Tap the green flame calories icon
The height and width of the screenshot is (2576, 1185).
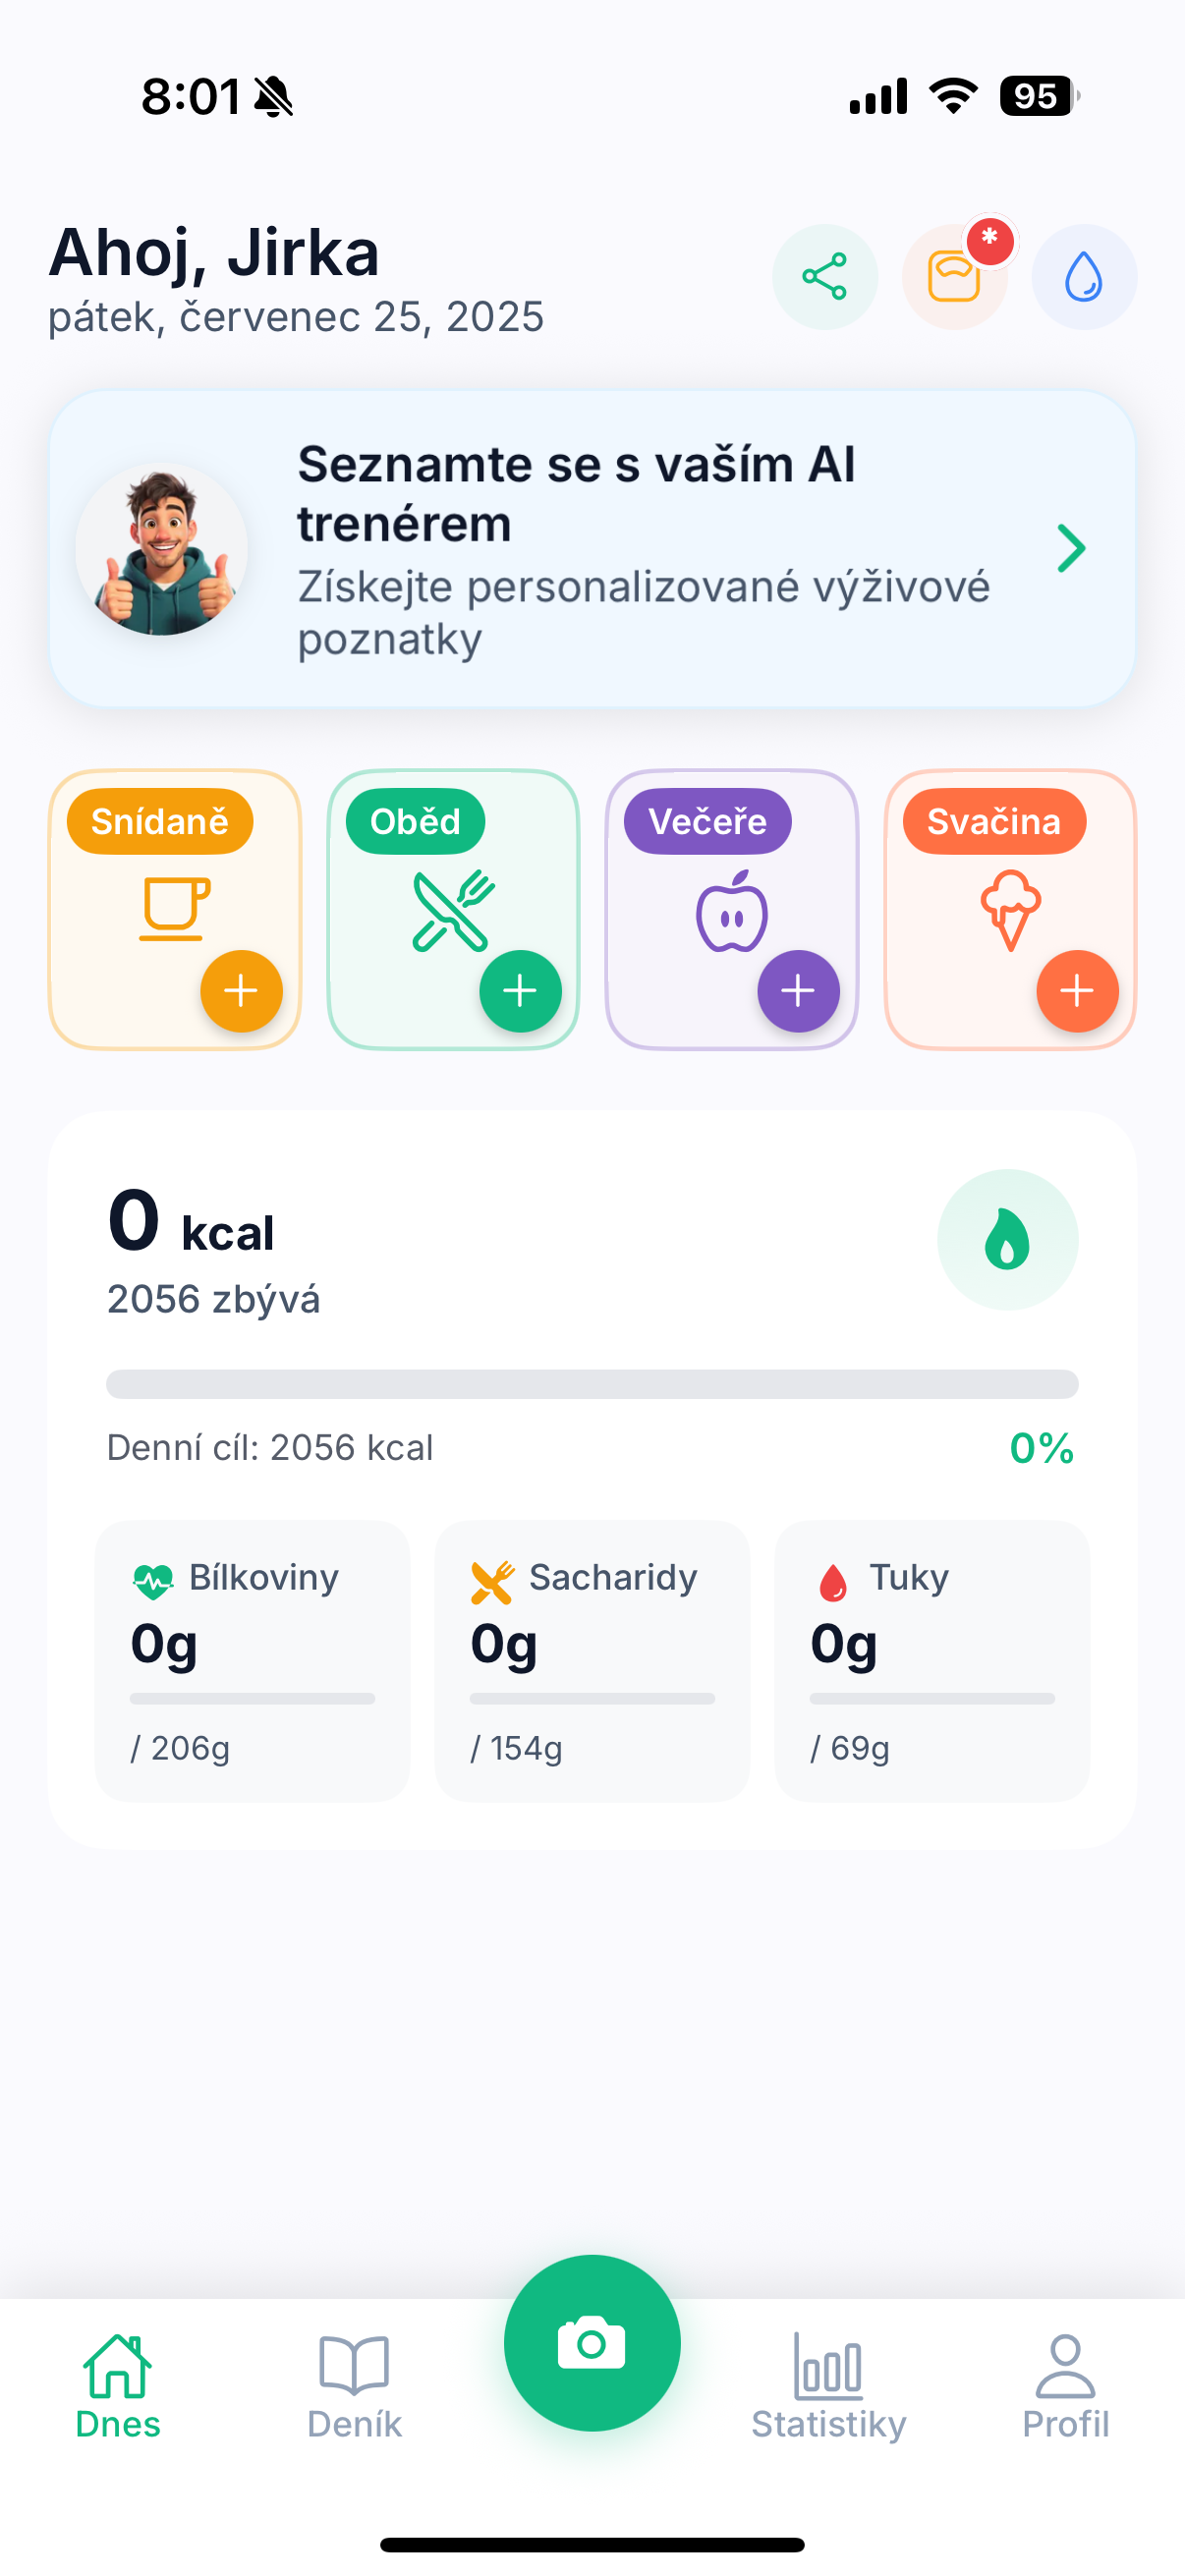[1007, 1239]
